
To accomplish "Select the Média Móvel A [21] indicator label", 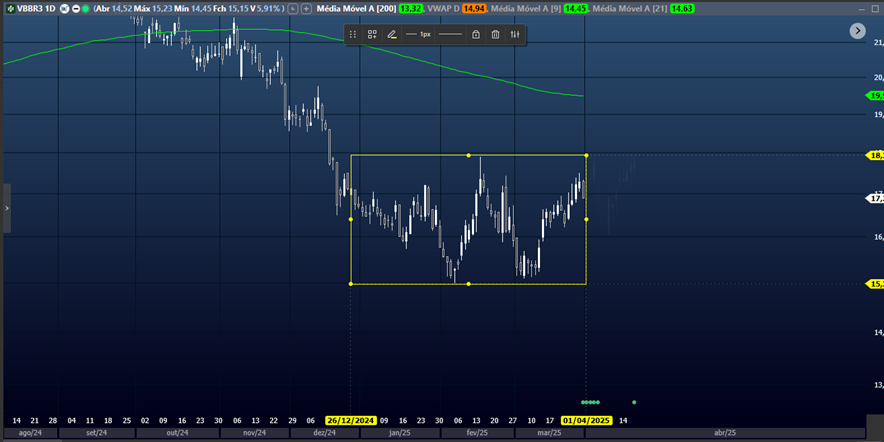I will 628,8.
